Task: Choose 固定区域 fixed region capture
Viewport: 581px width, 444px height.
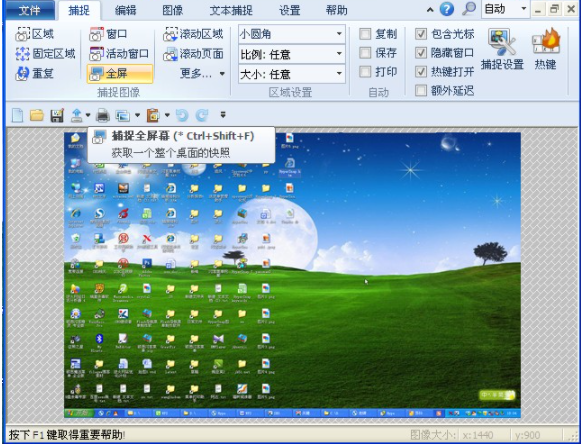Action: click(45, 54)
